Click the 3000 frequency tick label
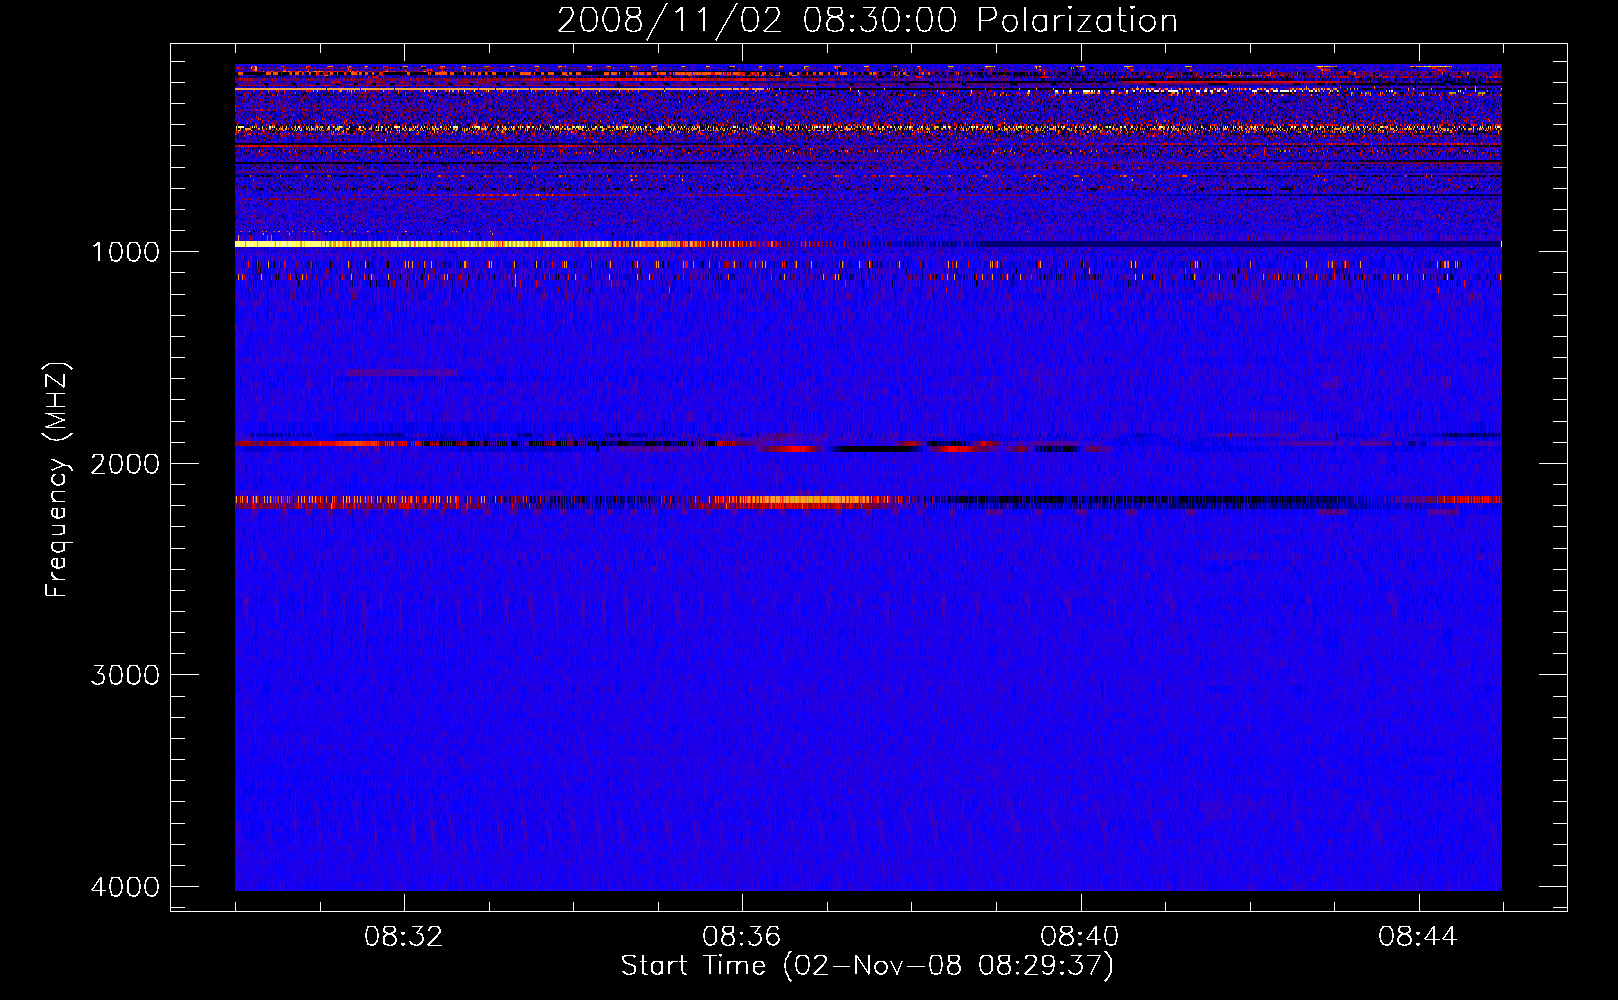The image size is (1618, 1000). [125, 675]
